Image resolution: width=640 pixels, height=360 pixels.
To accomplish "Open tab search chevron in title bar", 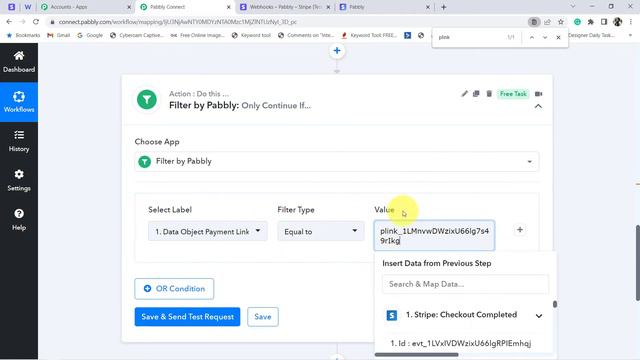I will tap(573, 7).
